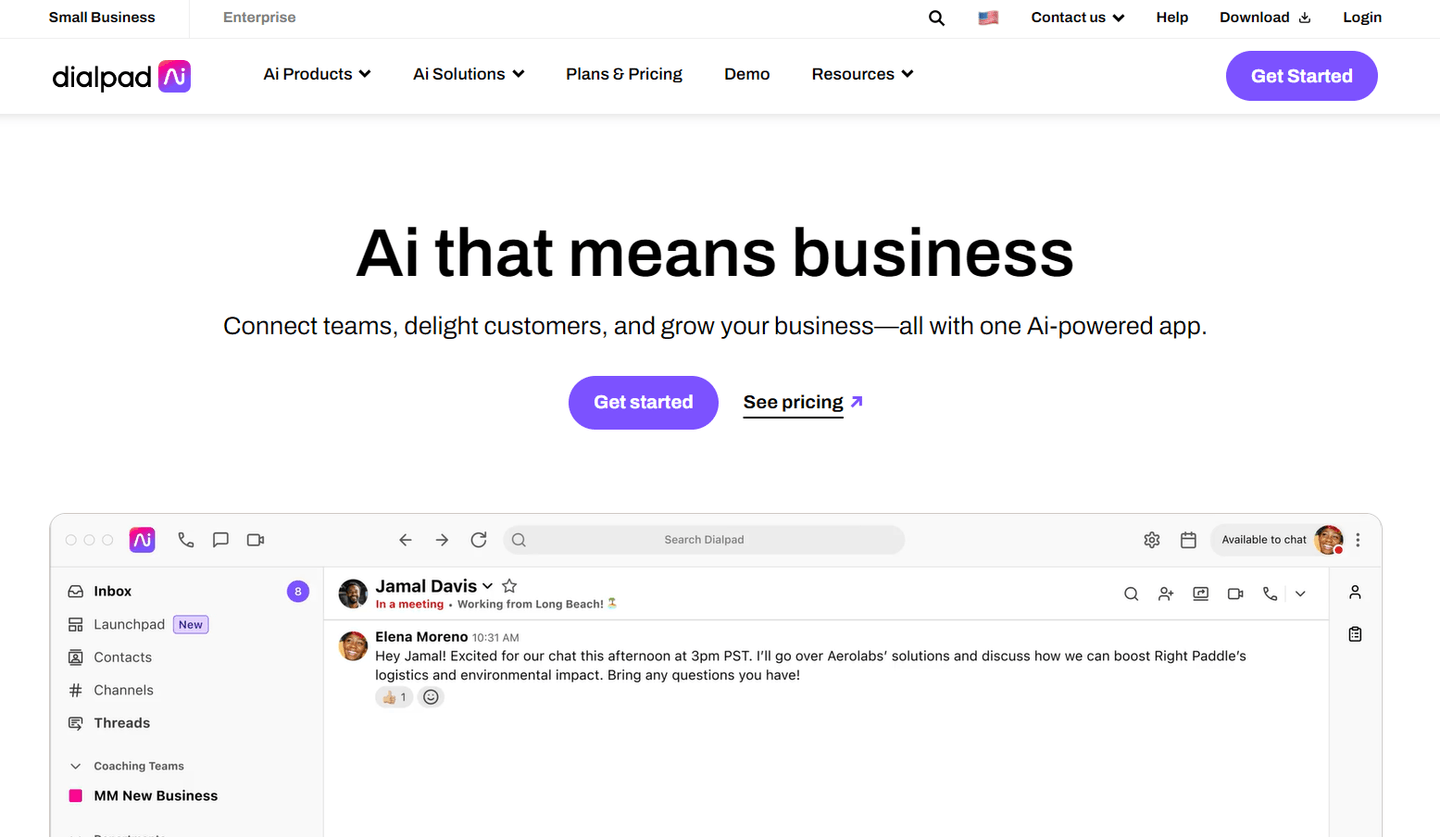The width and height of the screenshot is (1440, 837).
Task: Expand the Ai Products menu
Action: click(317, 74)
